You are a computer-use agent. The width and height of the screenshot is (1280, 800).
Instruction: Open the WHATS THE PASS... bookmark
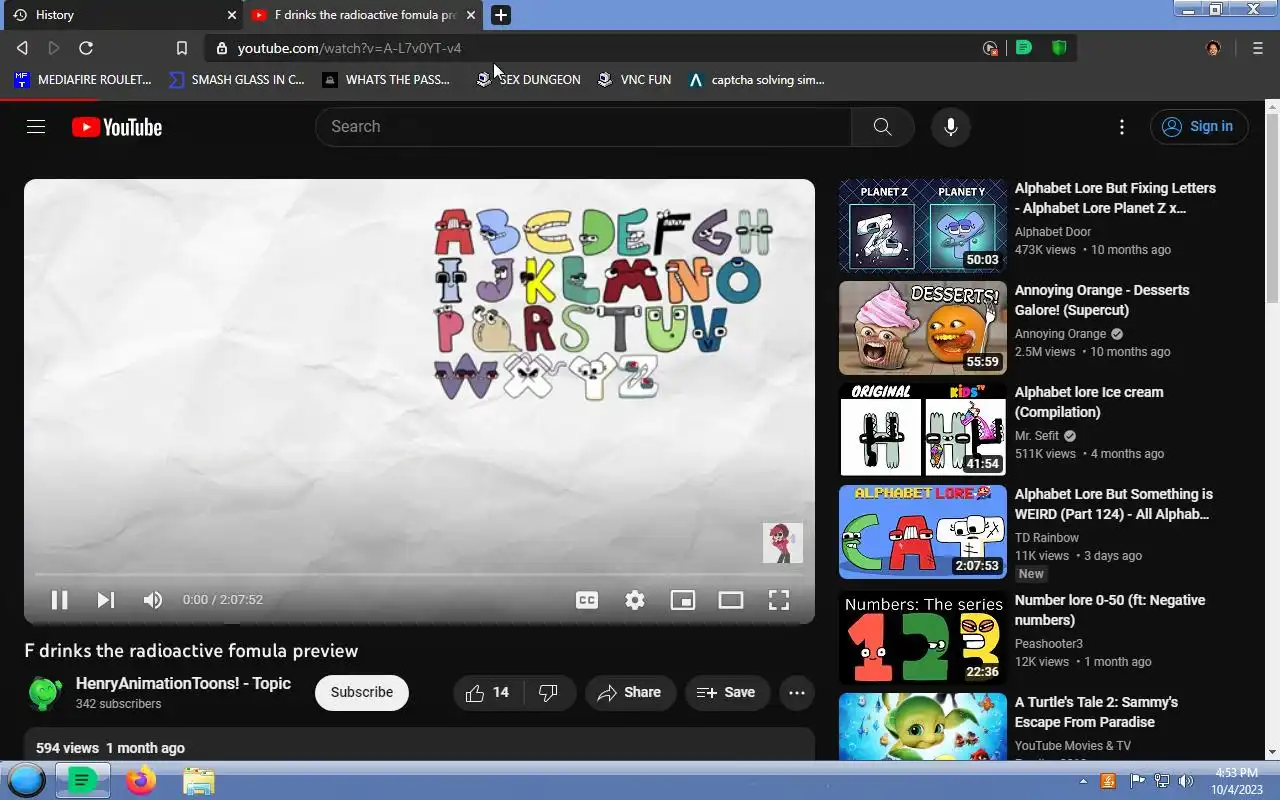(386, 80)
